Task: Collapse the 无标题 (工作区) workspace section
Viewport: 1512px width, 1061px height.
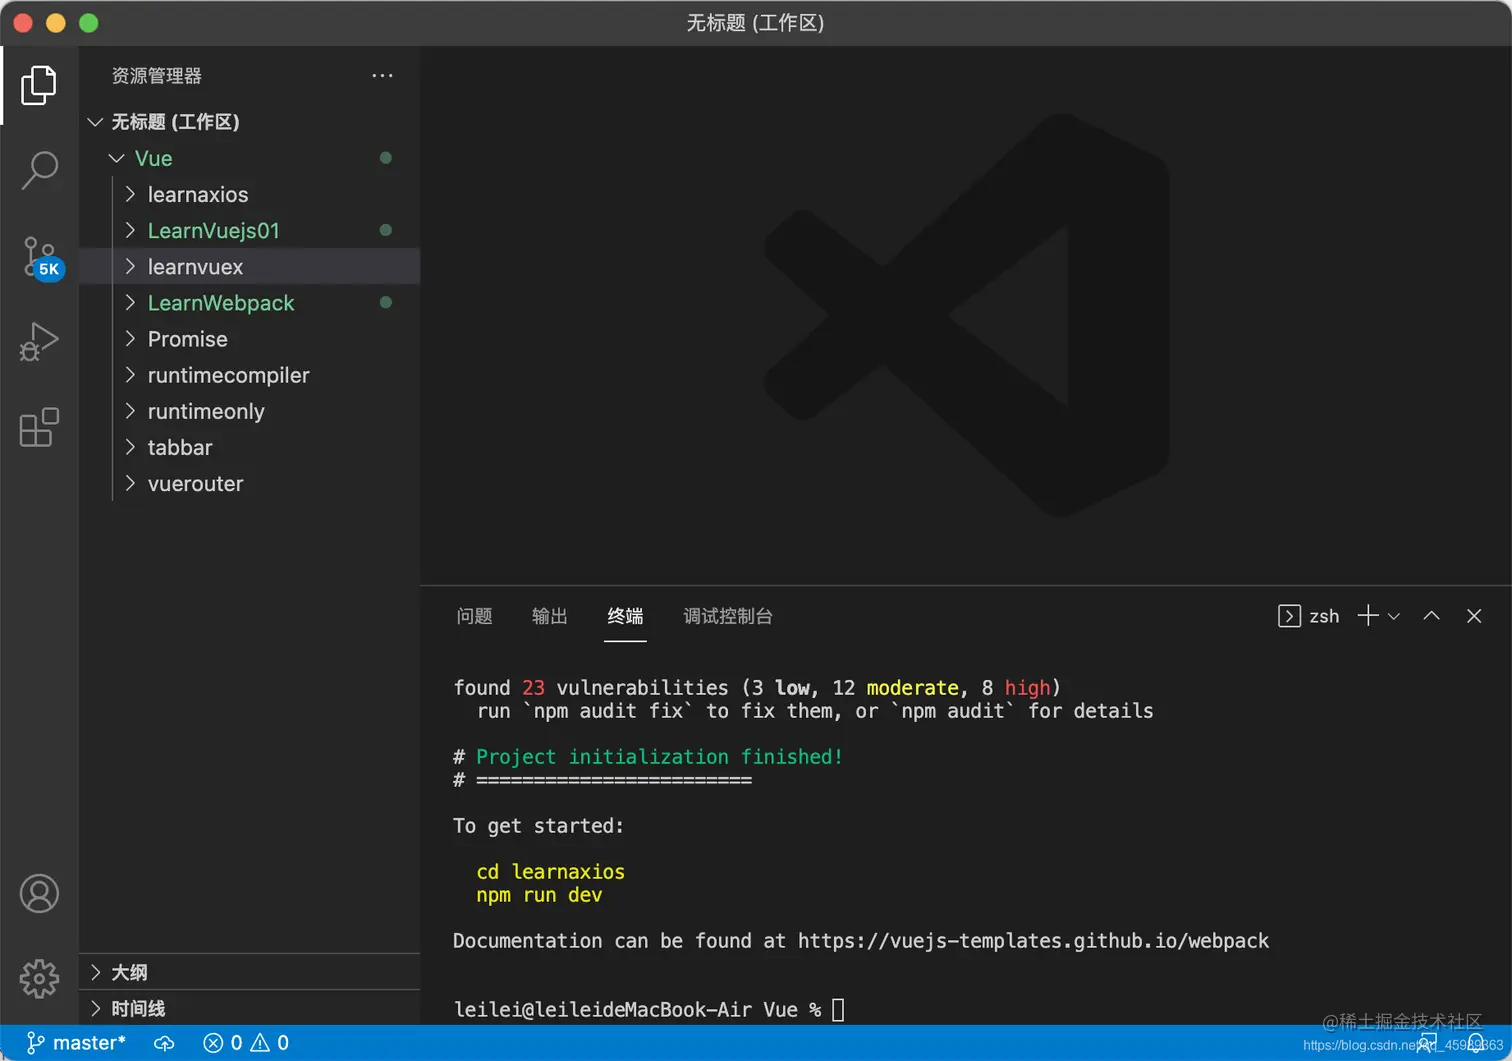Action: point(250,122)
